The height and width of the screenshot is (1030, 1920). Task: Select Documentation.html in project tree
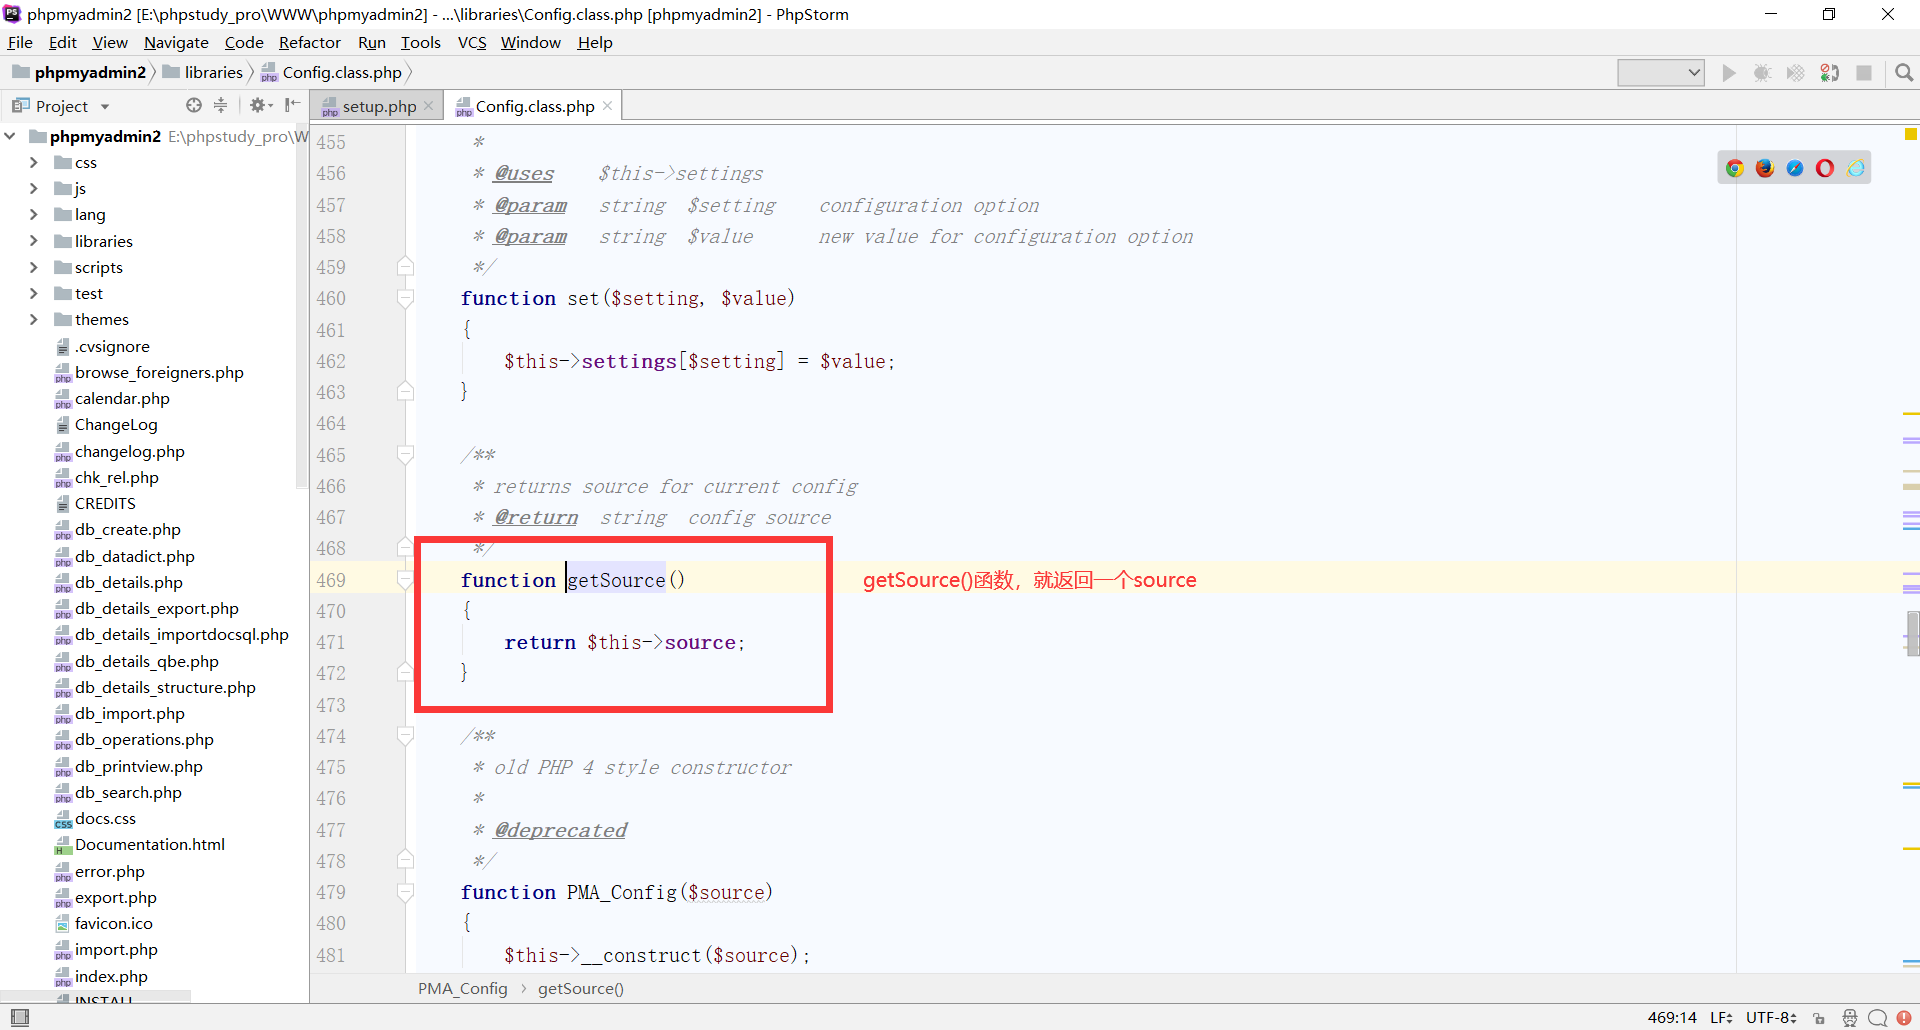pos(150,844)
